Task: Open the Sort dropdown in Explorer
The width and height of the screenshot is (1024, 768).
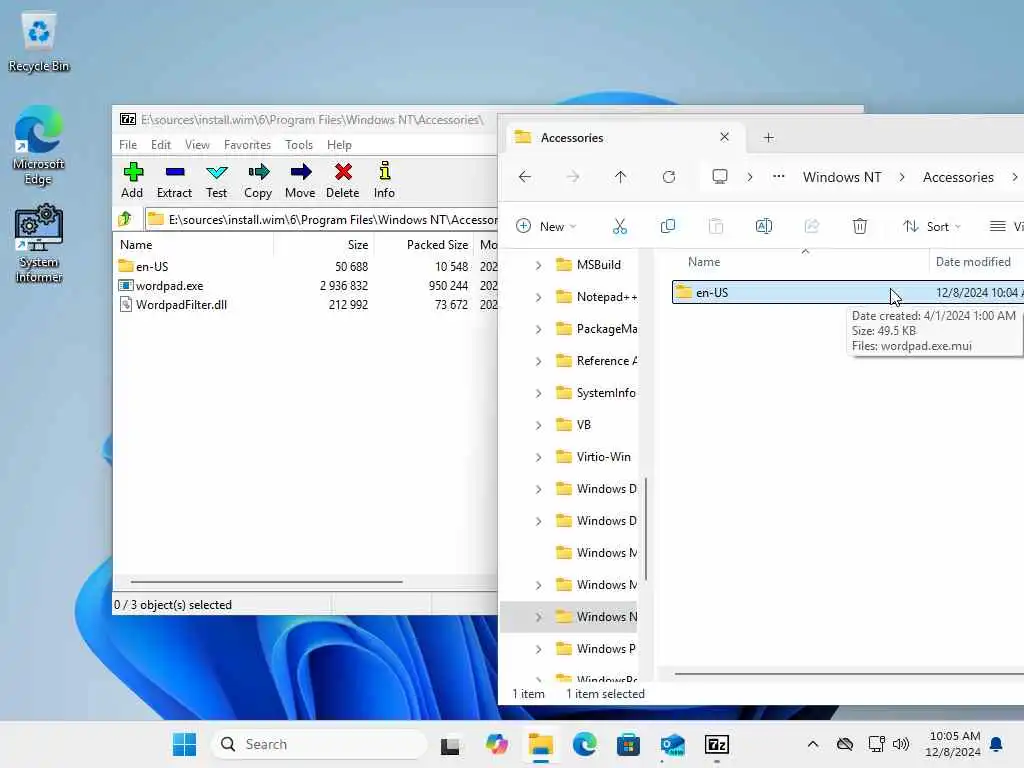Action: pos(932,227)
